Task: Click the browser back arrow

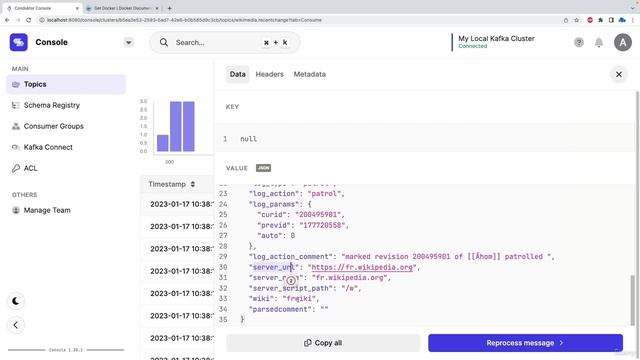Action: coord(7,20)
